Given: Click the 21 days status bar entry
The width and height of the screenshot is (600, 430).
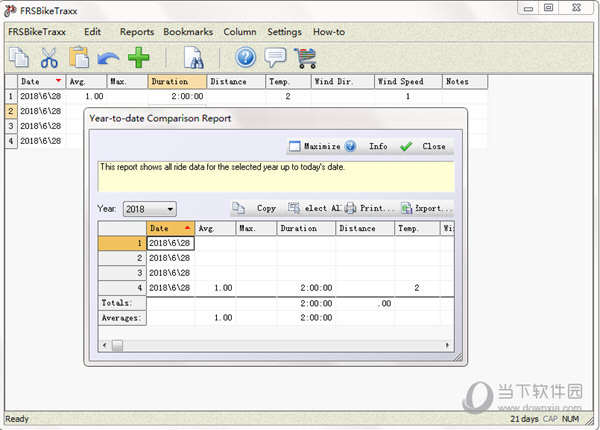Looking at the screenshot, I should [524, 419].
